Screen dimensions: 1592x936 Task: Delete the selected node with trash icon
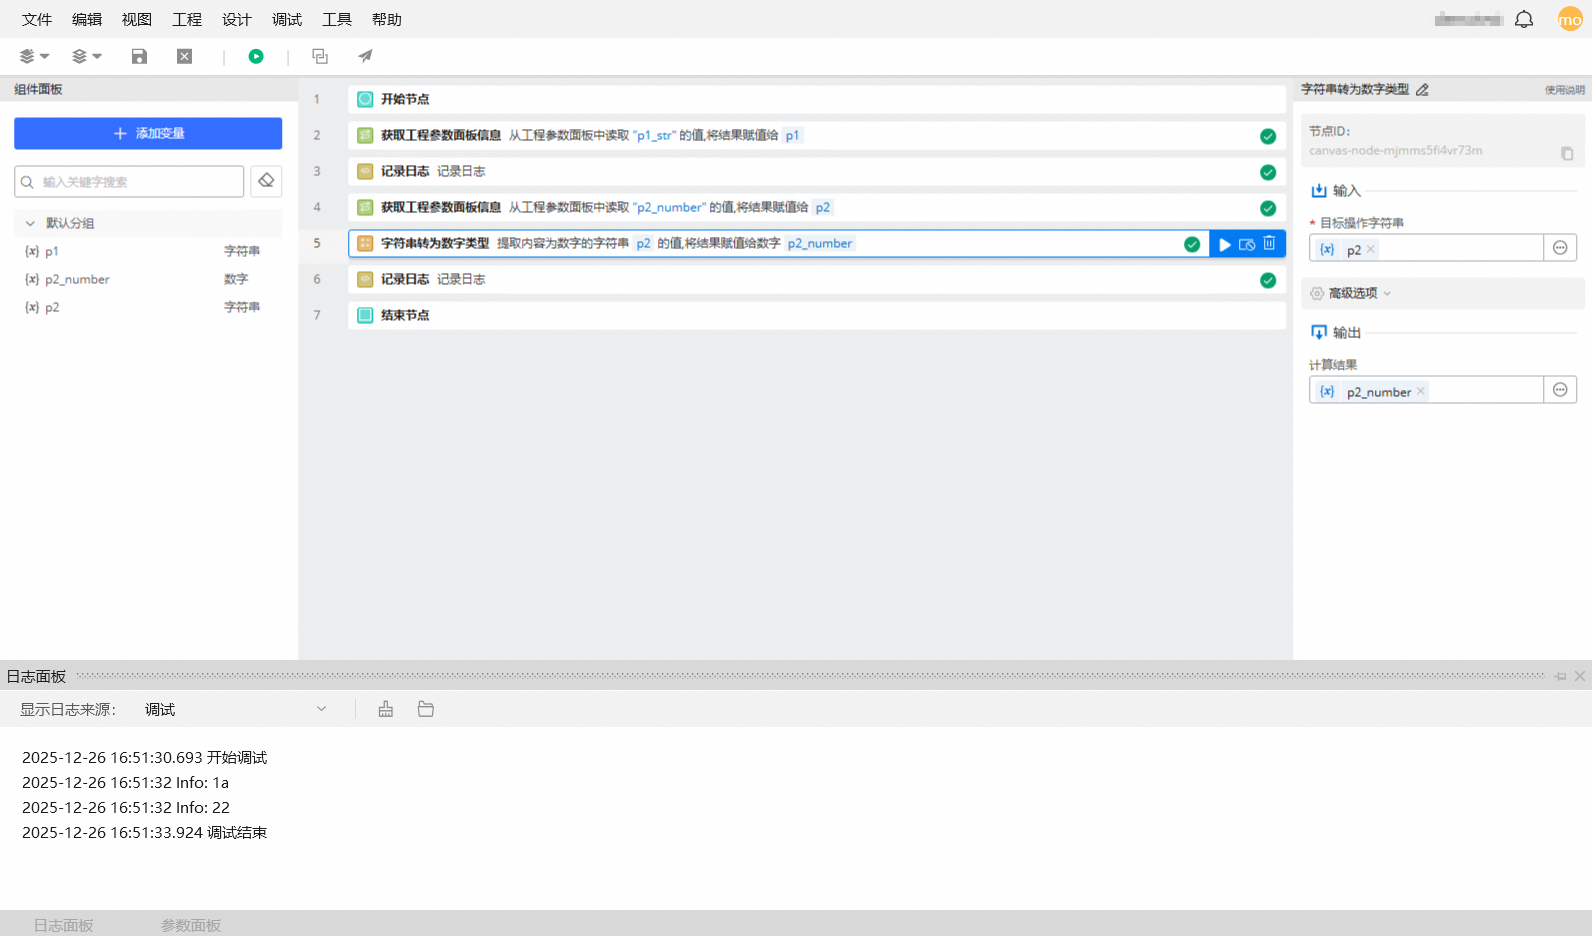point(1269,243)
